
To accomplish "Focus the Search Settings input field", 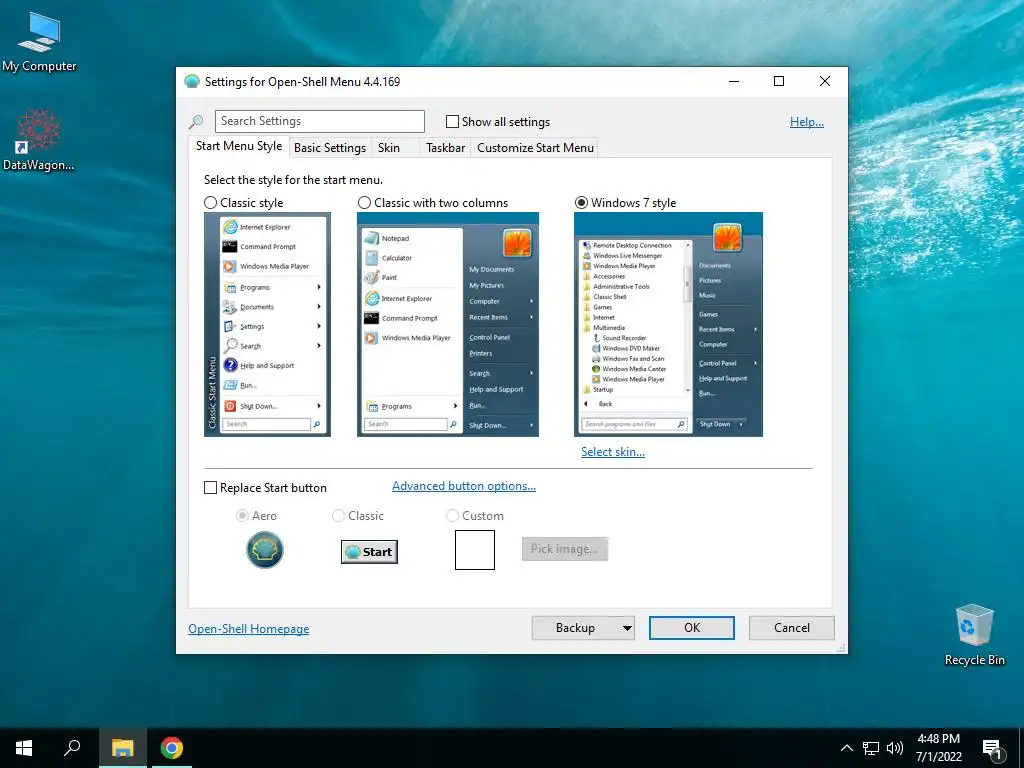I will point(319,121).
